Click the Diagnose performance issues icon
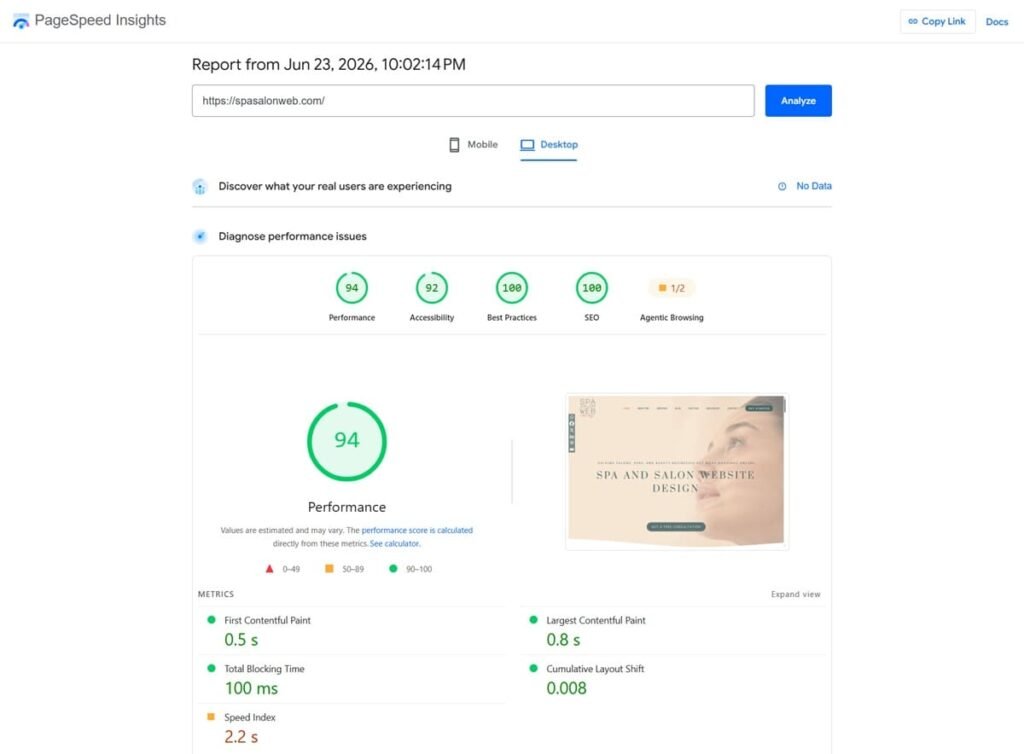 click(x=200, y=236)
